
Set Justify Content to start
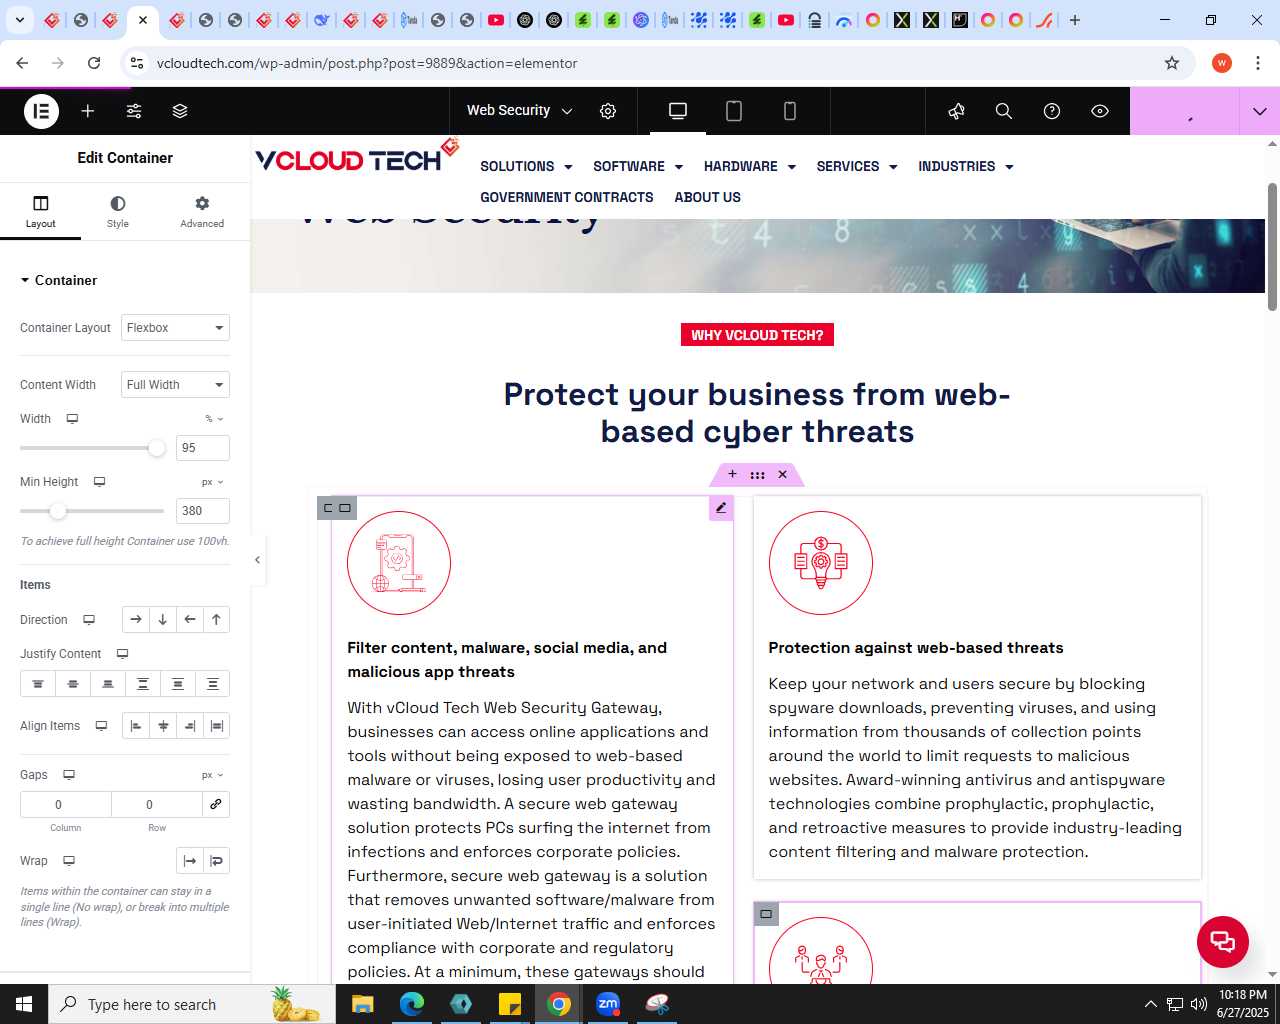(38, 684)
